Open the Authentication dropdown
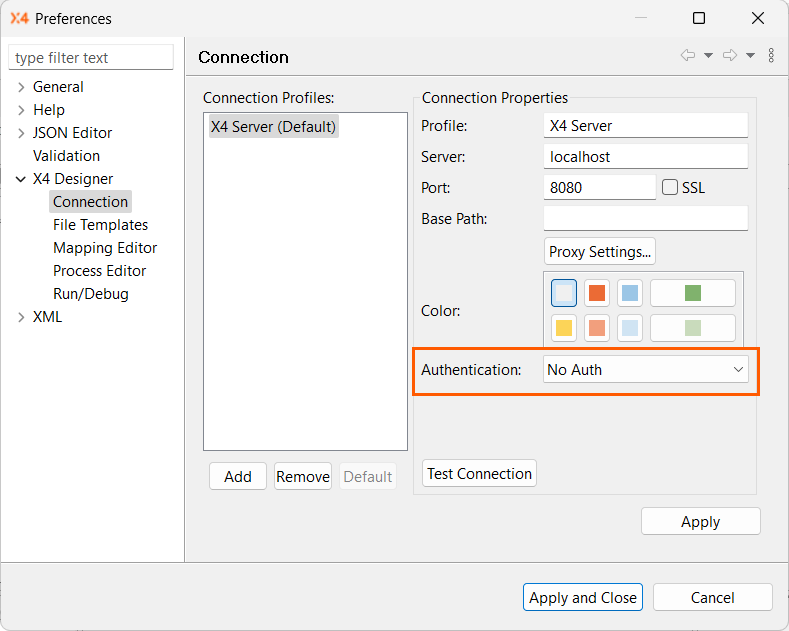Viewport: 789px width, 631px height. pyautogui.click(x=646, y=370)
